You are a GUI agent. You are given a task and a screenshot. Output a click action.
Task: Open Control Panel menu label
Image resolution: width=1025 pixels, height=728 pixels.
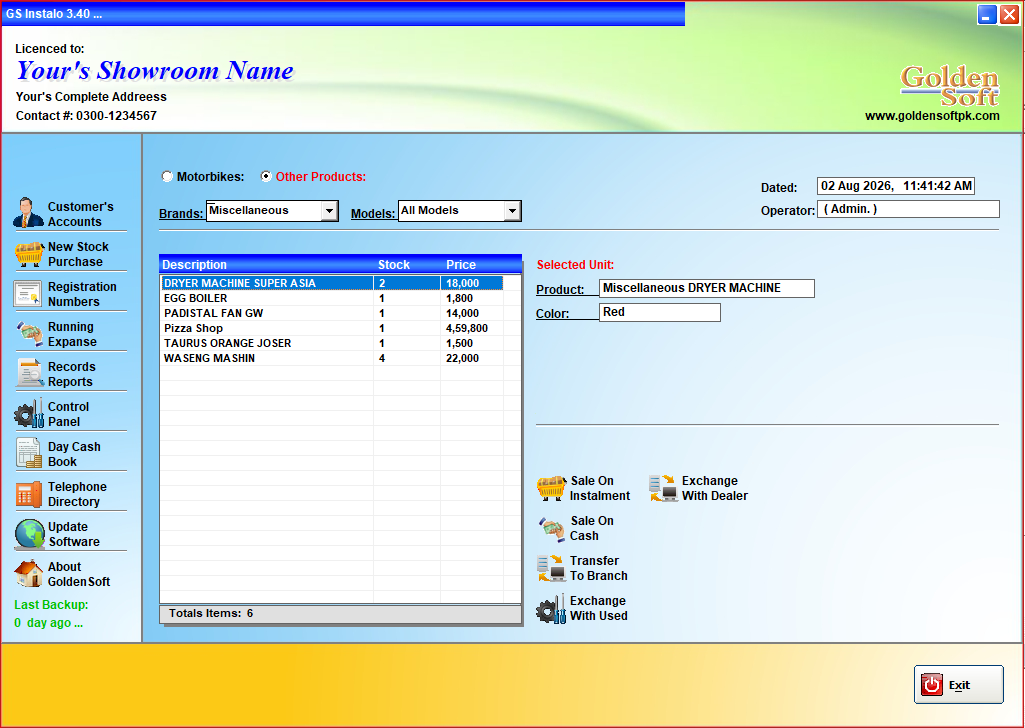pos(68,414)
